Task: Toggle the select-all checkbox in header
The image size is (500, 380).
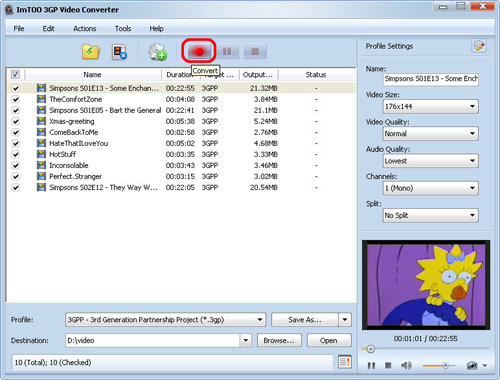Action: point(15,74)
